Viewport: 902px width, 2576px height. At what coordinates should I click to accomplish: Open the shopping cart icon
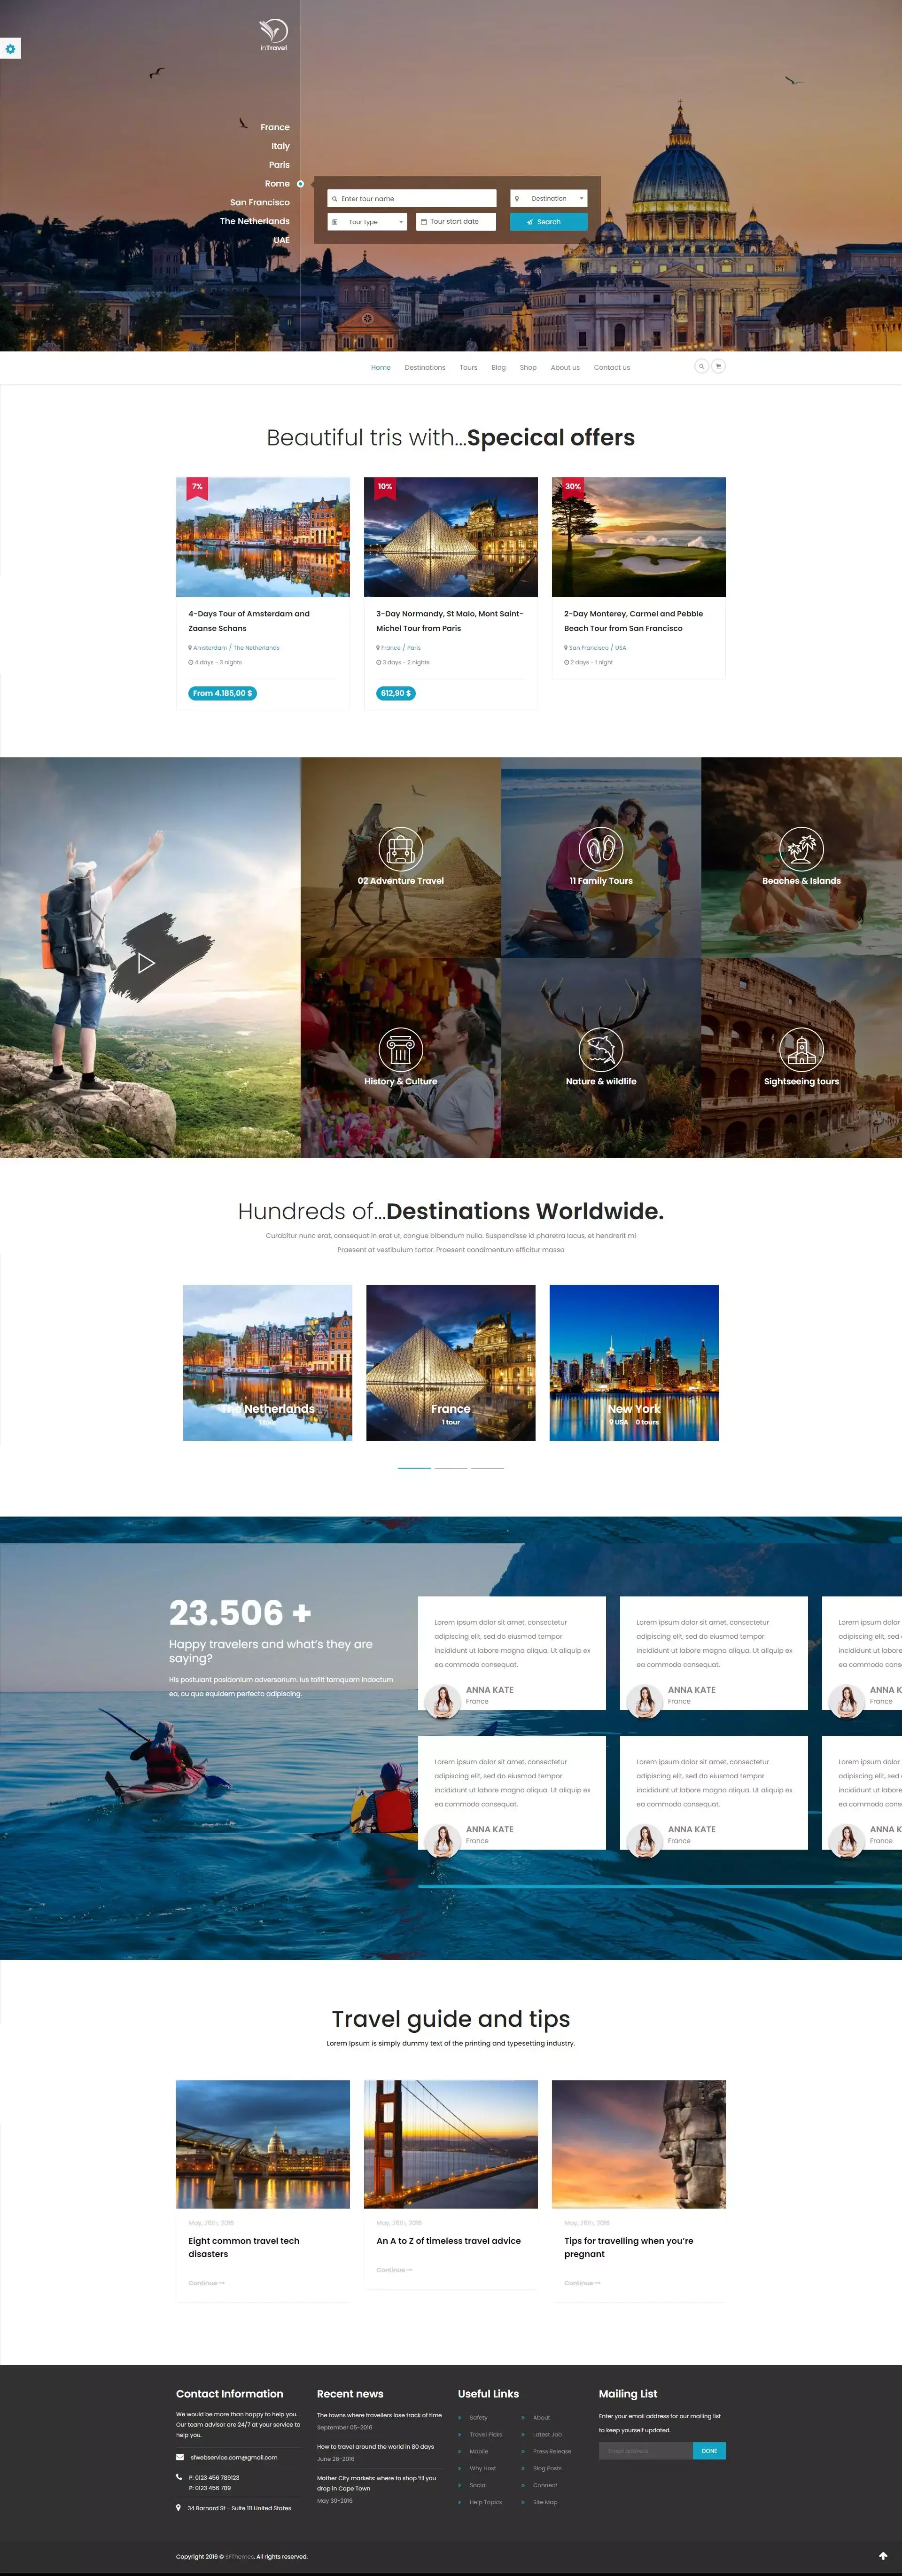pos(718,366)
